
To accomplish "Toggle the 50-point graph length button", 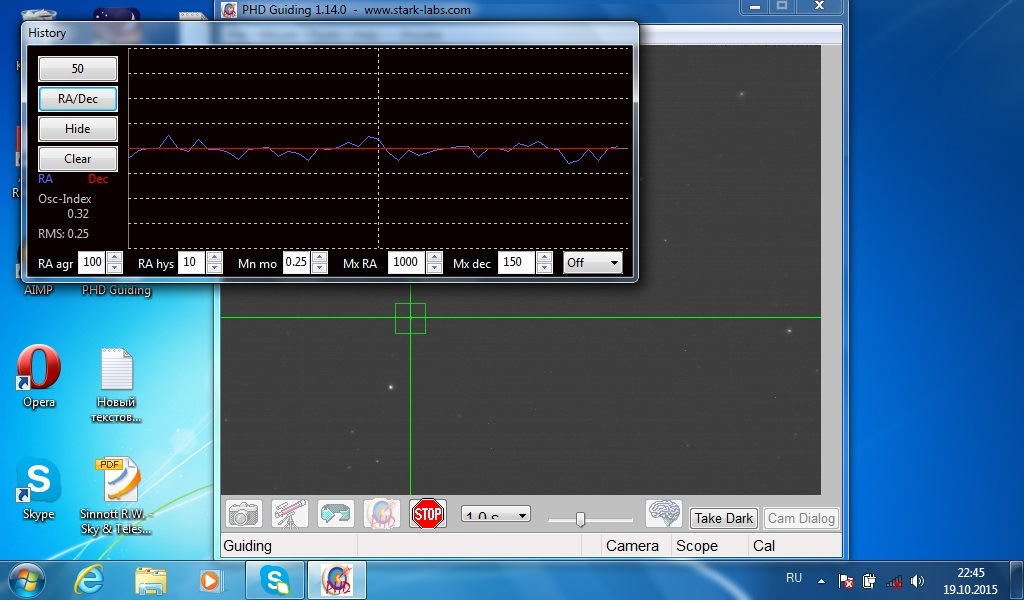I will point(78,69).
